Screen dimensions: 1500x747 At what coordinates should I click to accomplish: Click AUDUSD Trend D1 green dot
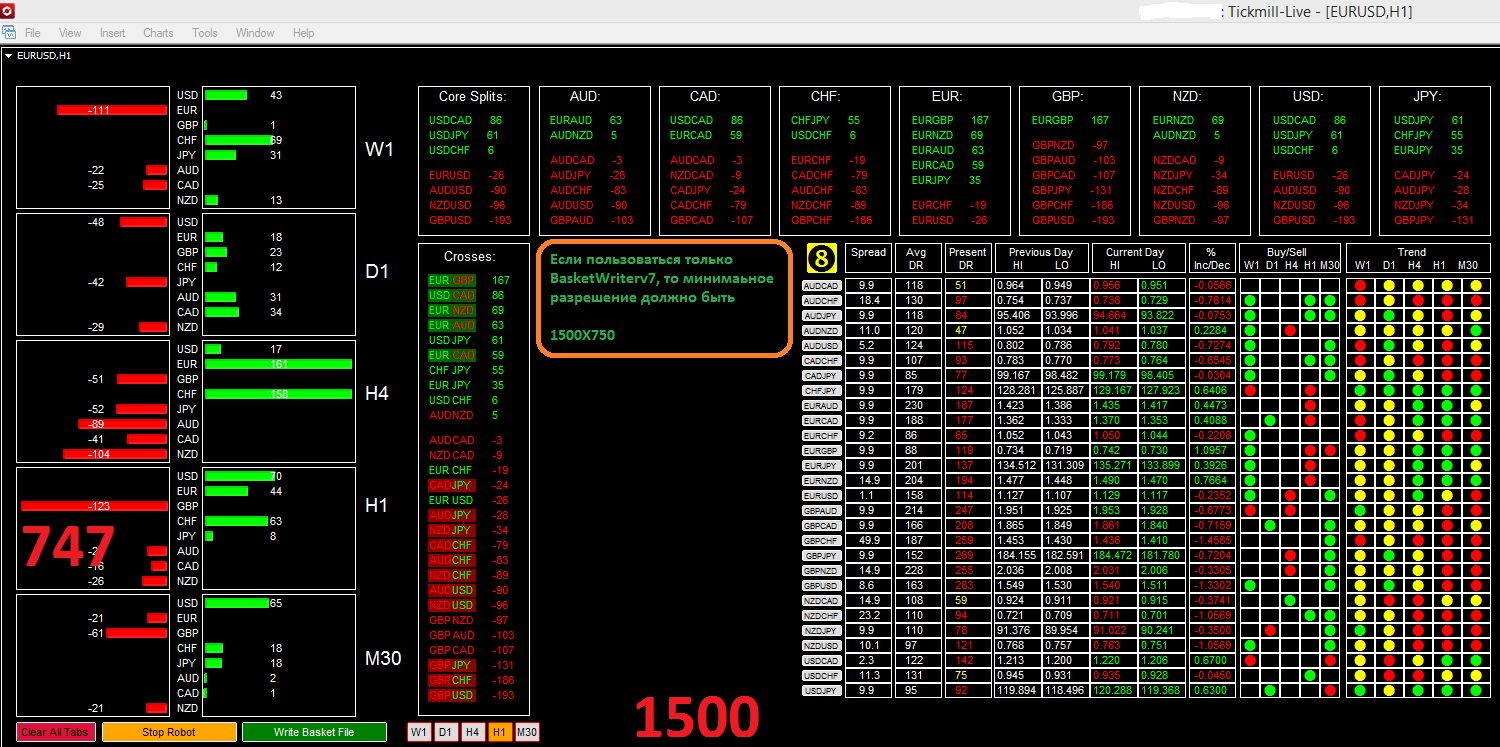[1389, 345]
